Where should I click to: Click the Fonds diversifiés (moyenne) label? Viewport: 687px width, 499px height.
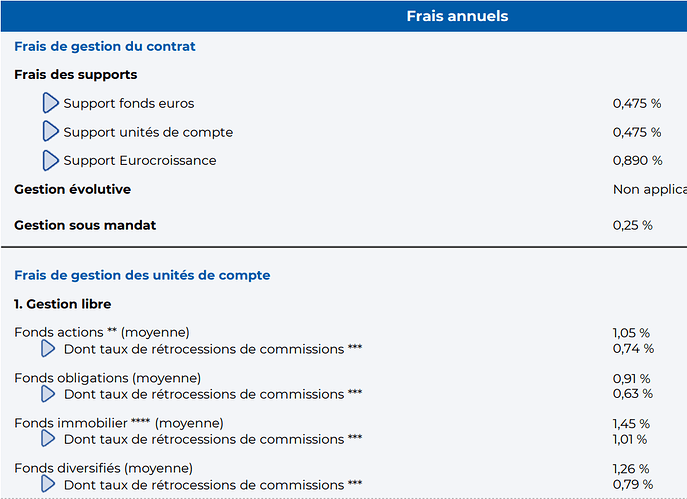click(103, 468)
